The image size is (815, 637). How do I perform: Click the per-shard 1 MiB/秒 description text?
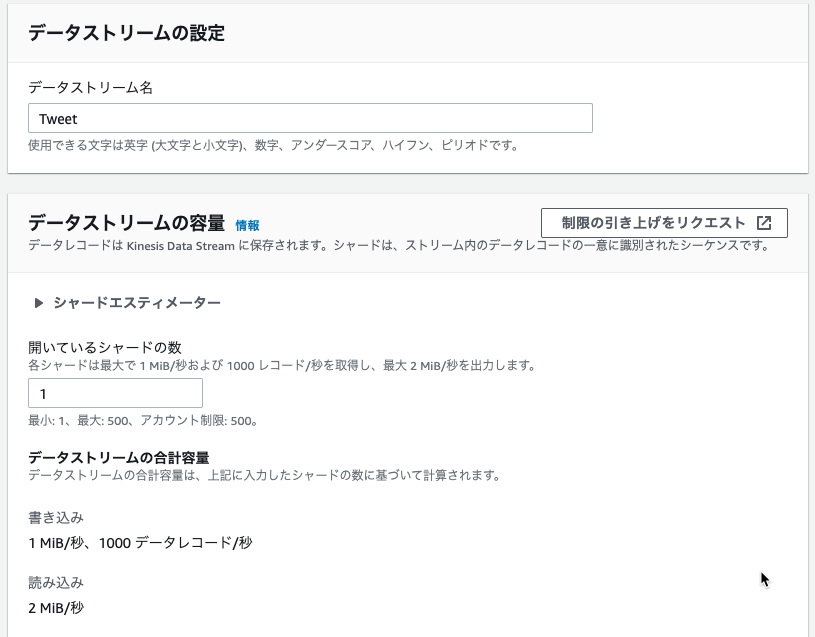point(282,365)
